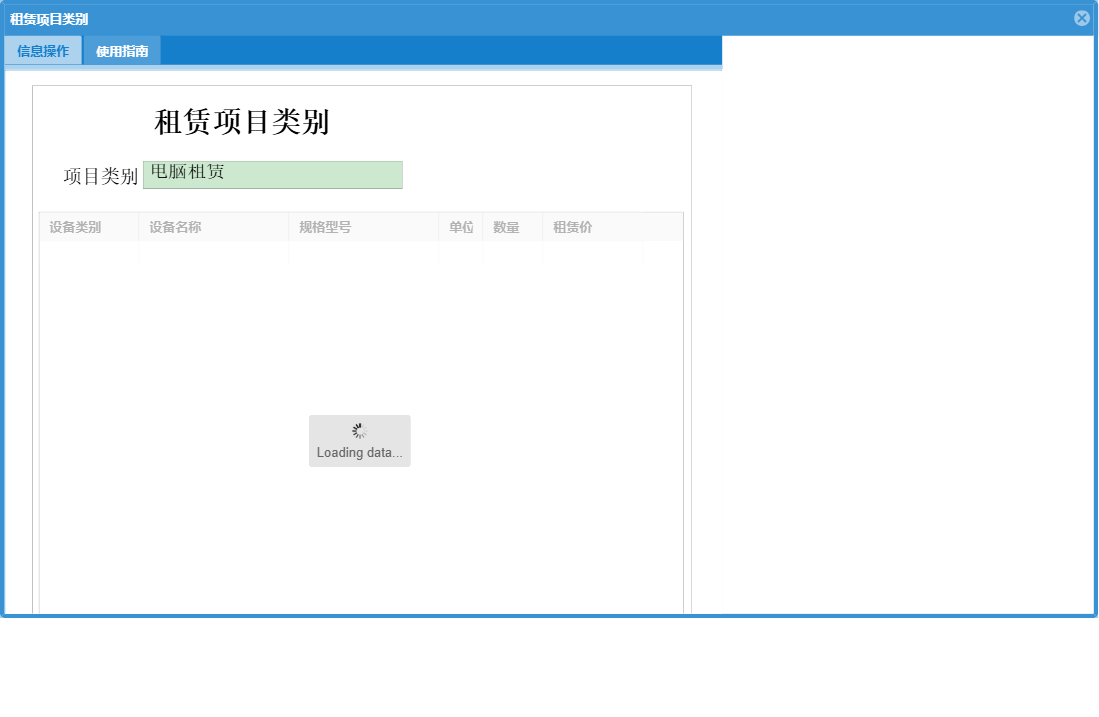The image size is (1099, 717).
Task: Click first row cell under 设备名称
Action: 213,254
